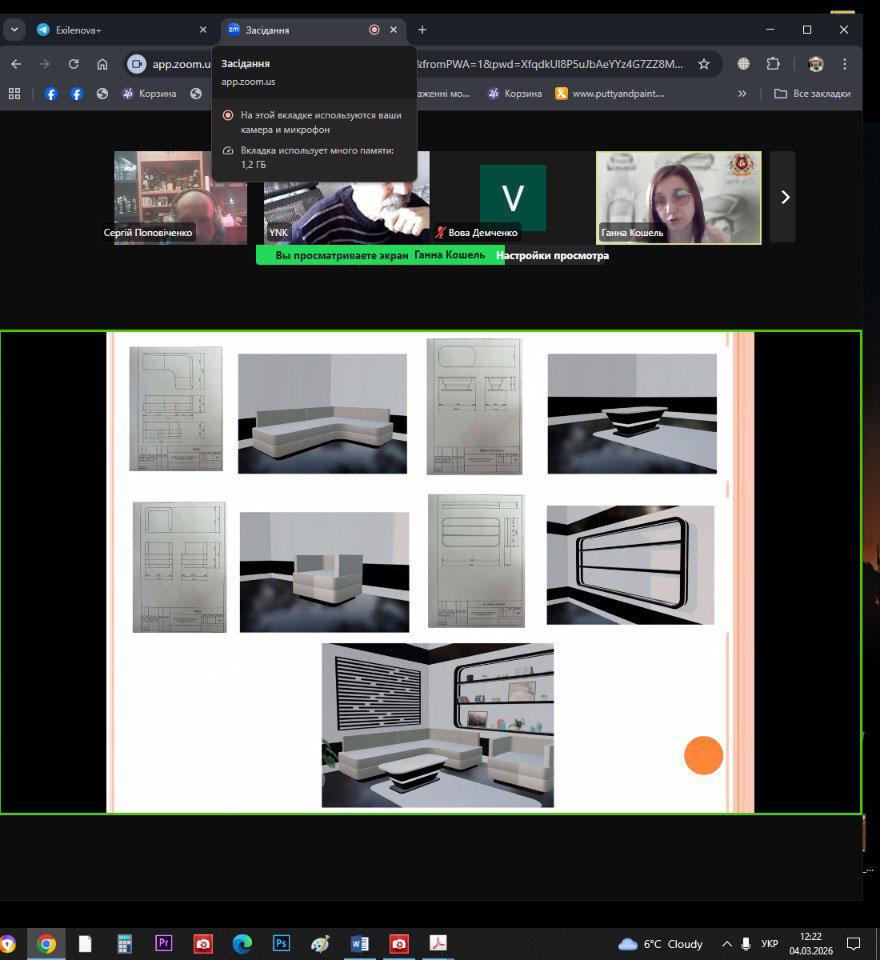Open Adobe Premiere Pro from the taskbar

click(164, 943)
